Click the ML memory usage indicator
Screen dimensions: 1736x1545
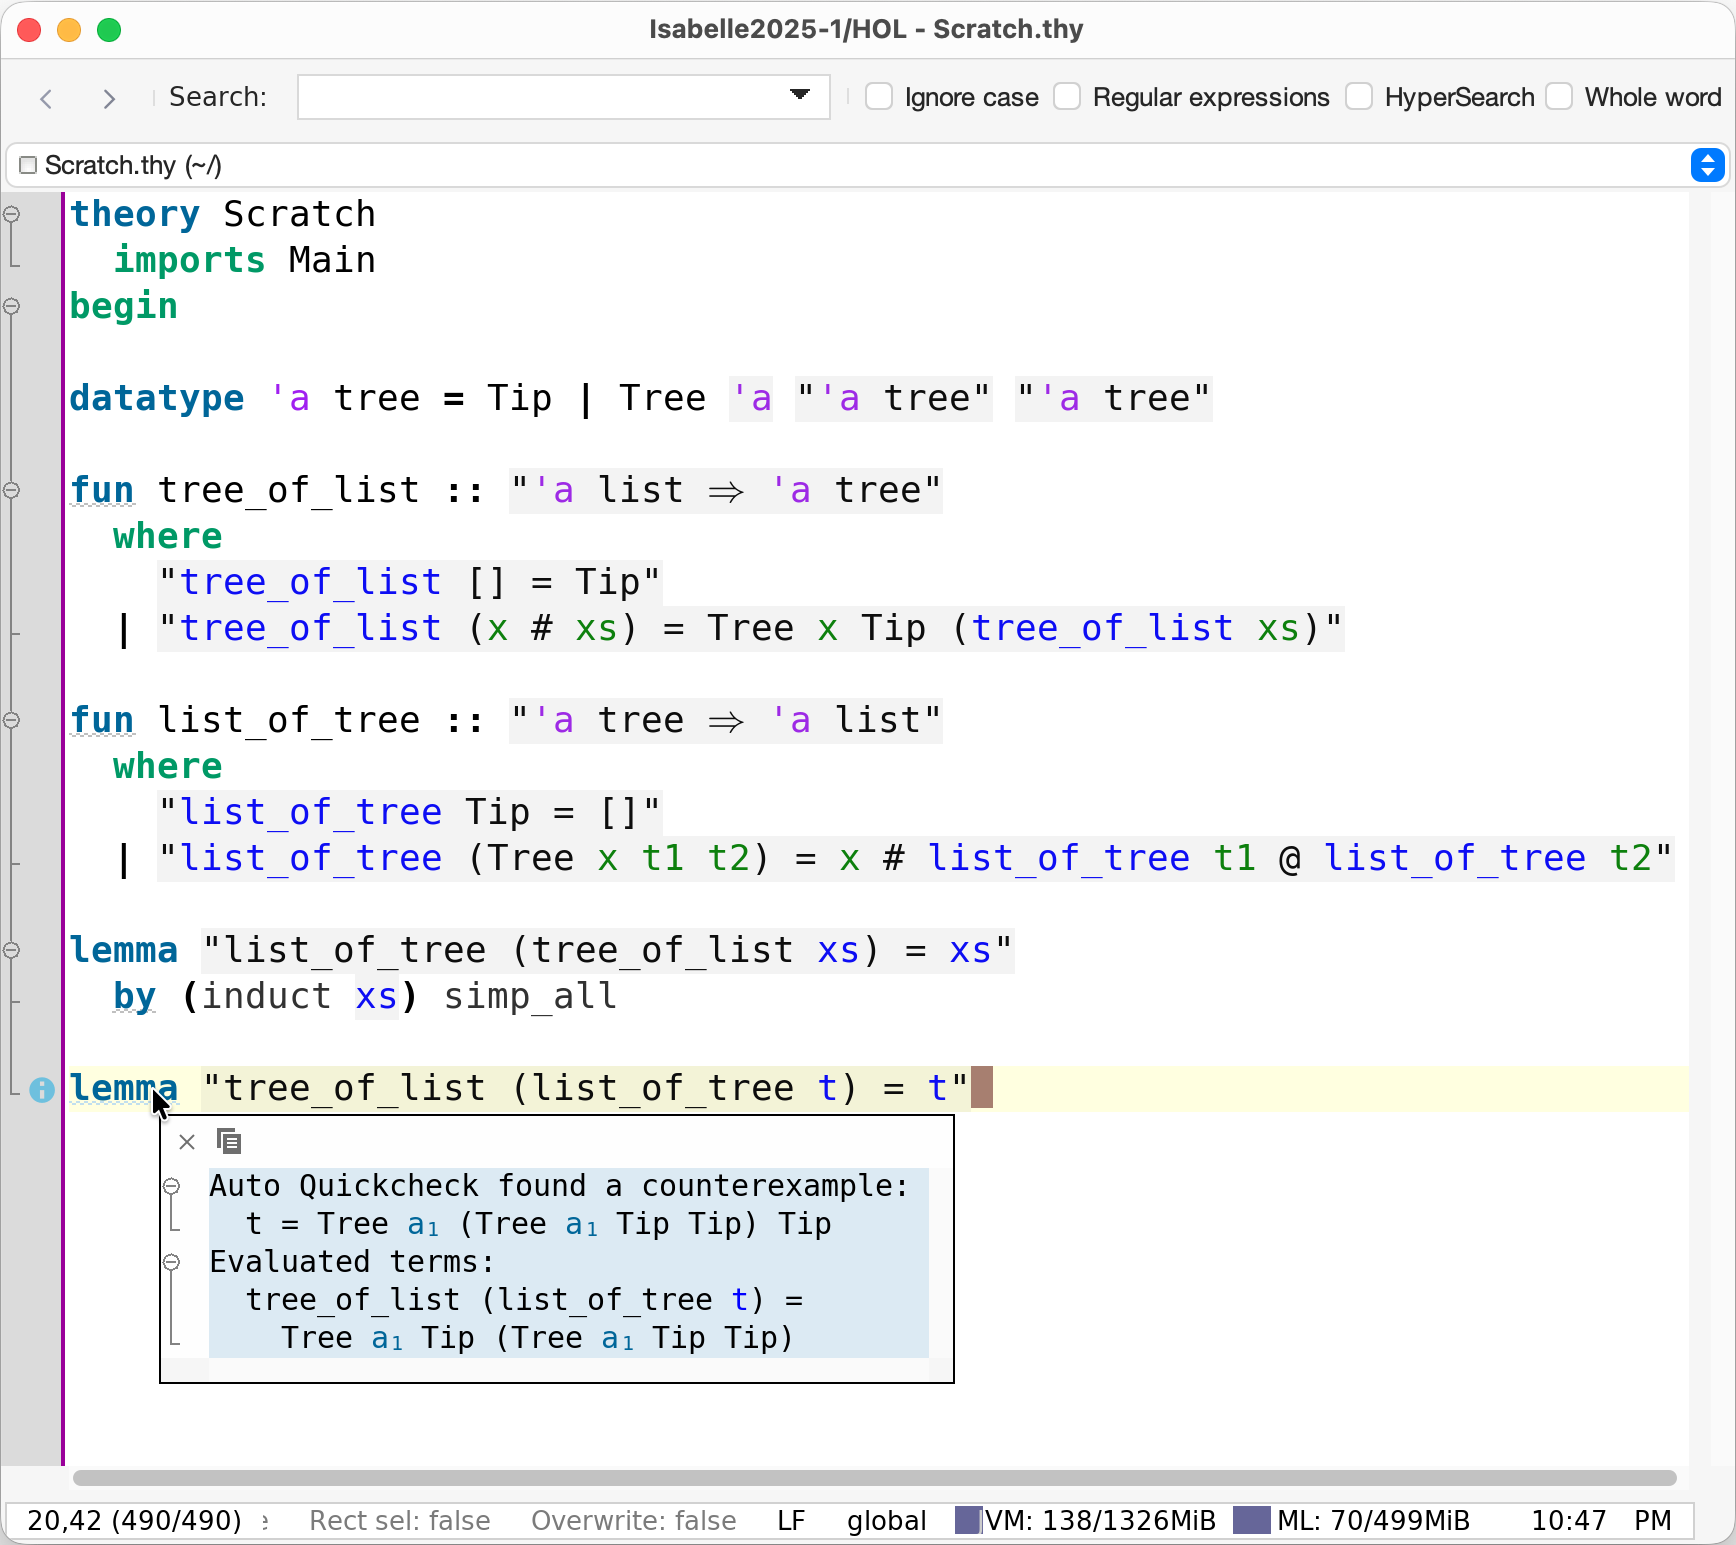1353,1520
